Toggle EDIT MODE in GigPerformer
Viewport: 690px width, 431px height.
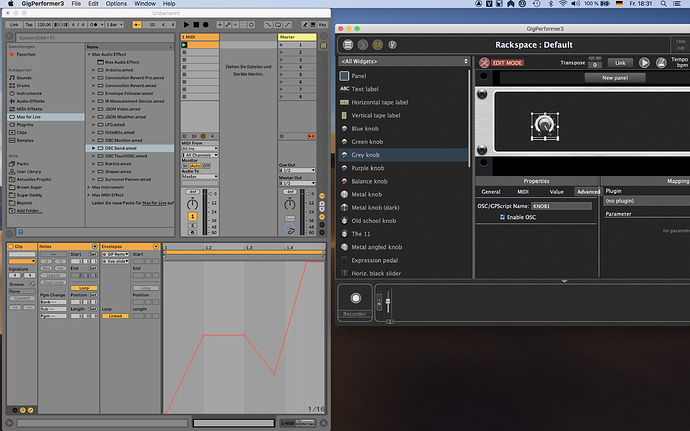[502, 63]
